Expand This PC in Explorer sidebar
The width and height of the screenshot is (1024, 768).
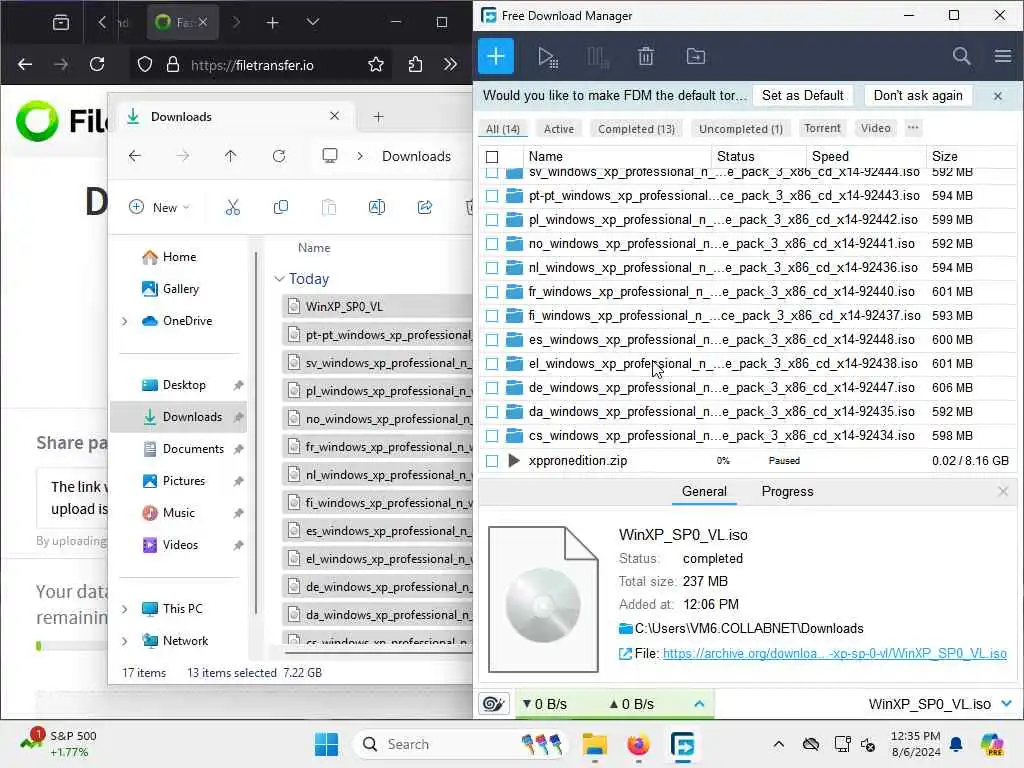point(125,609)
